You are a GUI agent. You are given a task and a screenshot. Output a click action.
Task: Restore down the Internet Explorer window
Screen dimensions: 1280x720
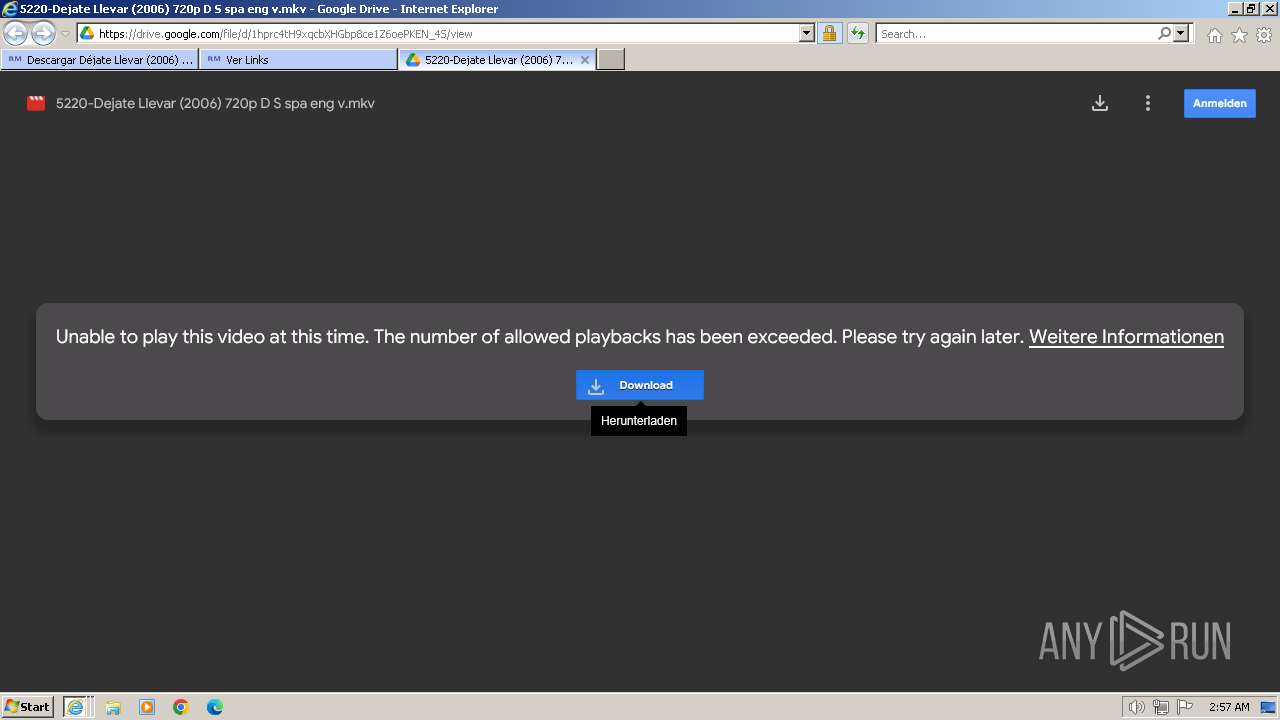pyautogui.click(x=1251, y=9)
